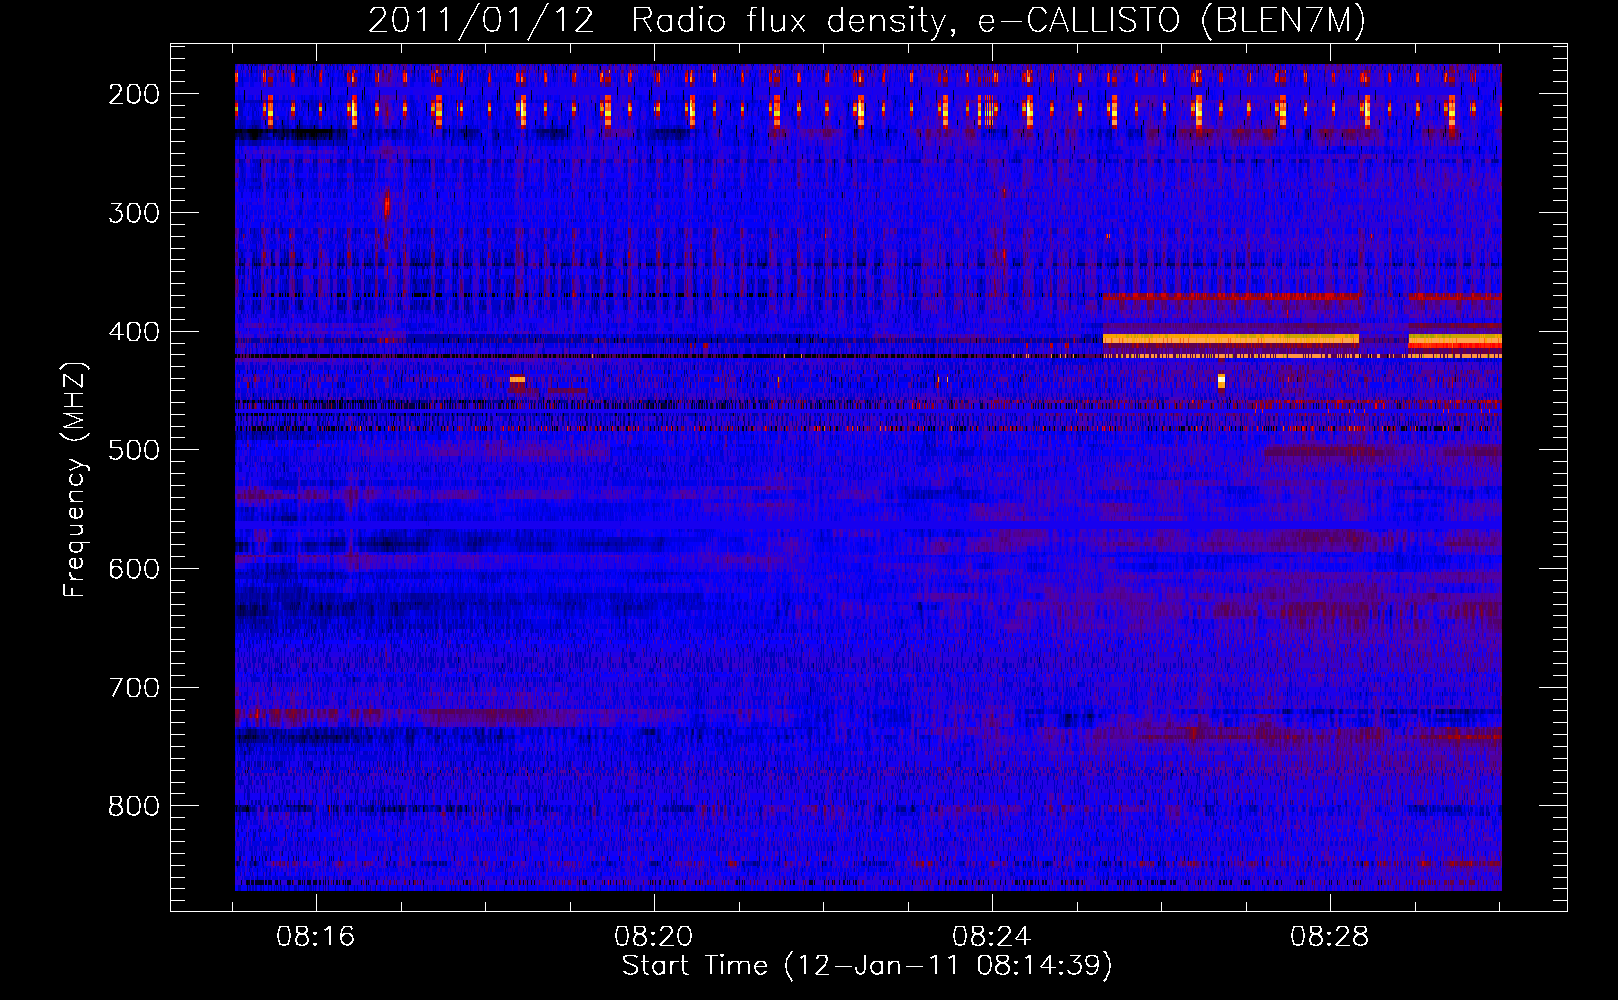
Task: Click the 08:16 time tick label
Action: tap(316, 937)
